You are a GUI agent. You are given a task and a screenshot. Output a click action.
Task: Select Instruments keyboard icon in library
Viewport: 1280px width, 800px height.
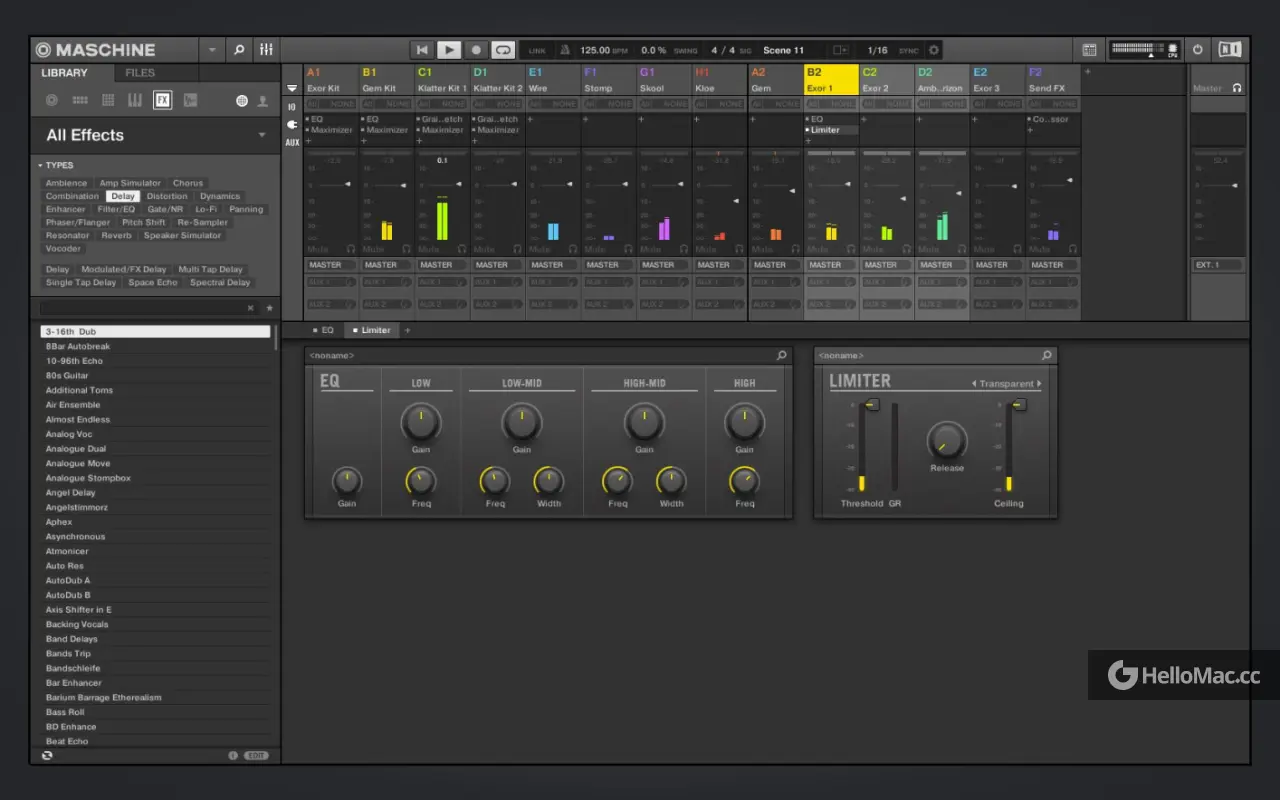(135, 100)
